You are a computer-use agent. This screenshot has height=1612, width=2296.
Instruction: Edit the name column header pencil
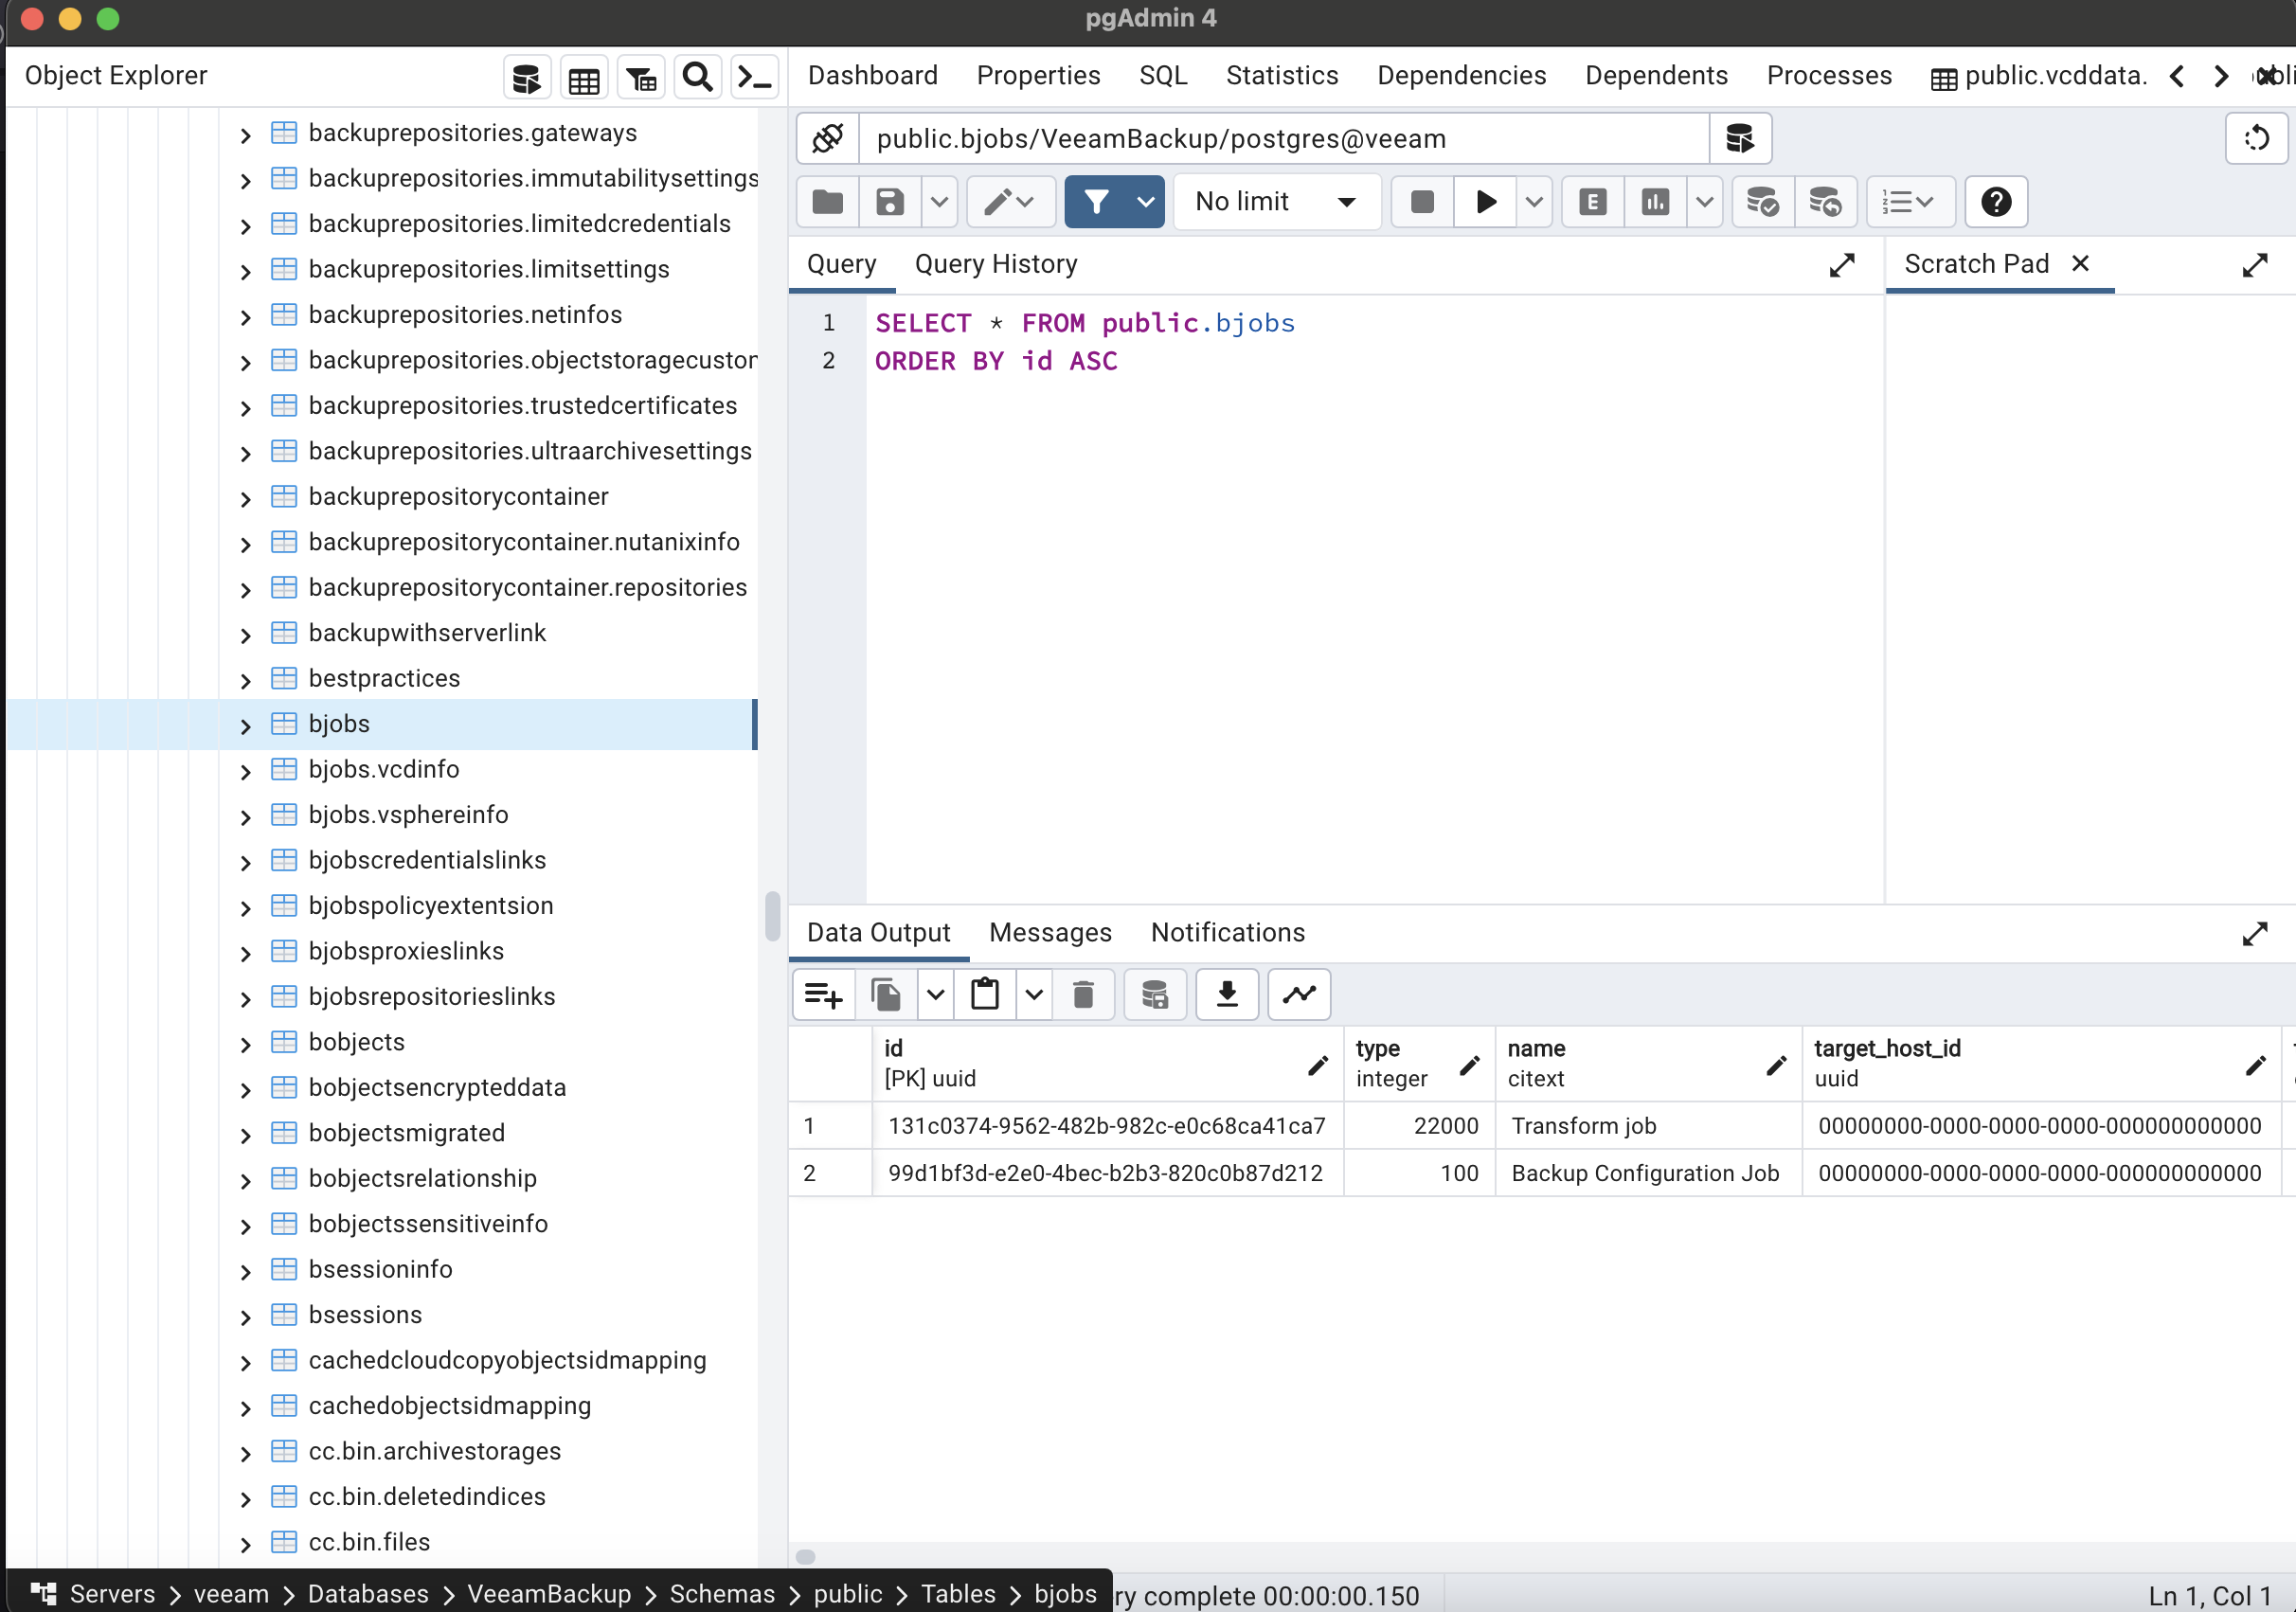coord(1775,1065)
